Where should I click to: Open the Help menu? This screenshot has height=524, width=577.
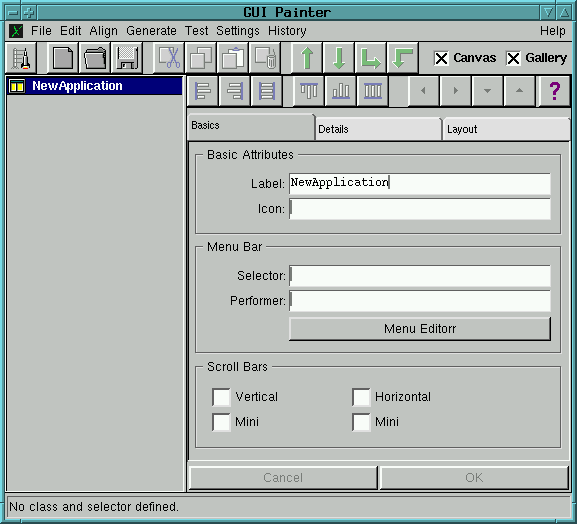tap(553, 31)
